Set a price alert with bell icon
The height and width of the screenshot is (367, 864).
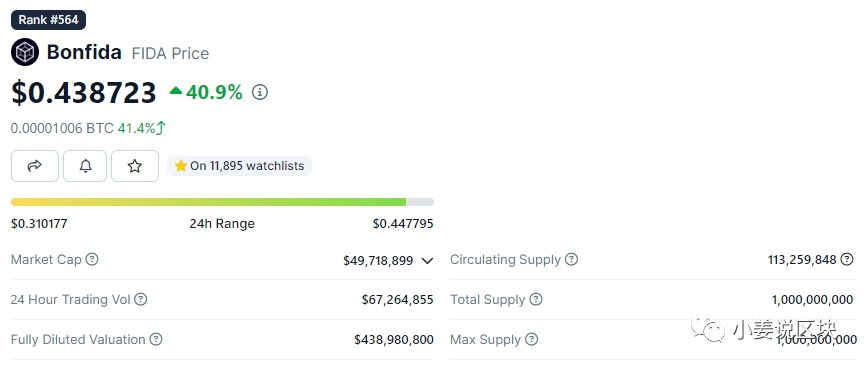pyautogui.click(x=85, y=166)
